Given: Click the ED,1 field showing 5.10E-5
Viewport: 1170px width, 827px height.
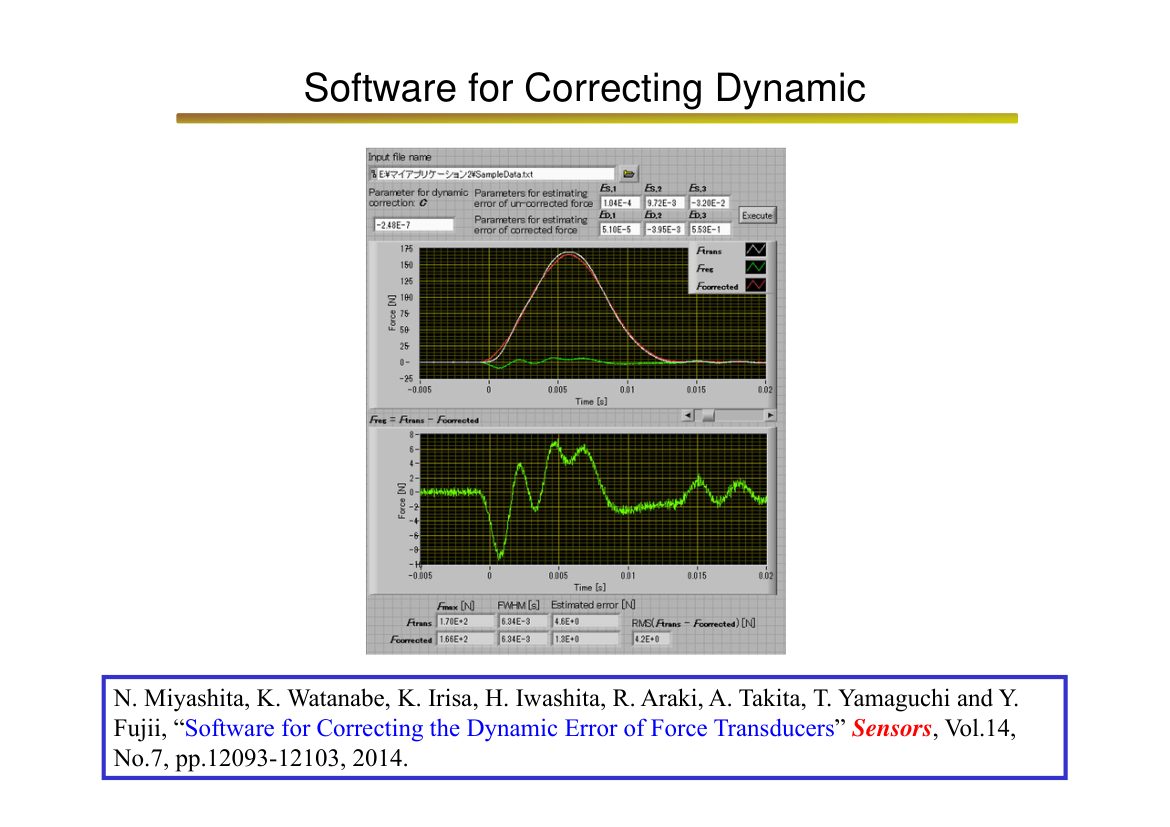Looking at the screenshot, I should click(x=619, y=230).
